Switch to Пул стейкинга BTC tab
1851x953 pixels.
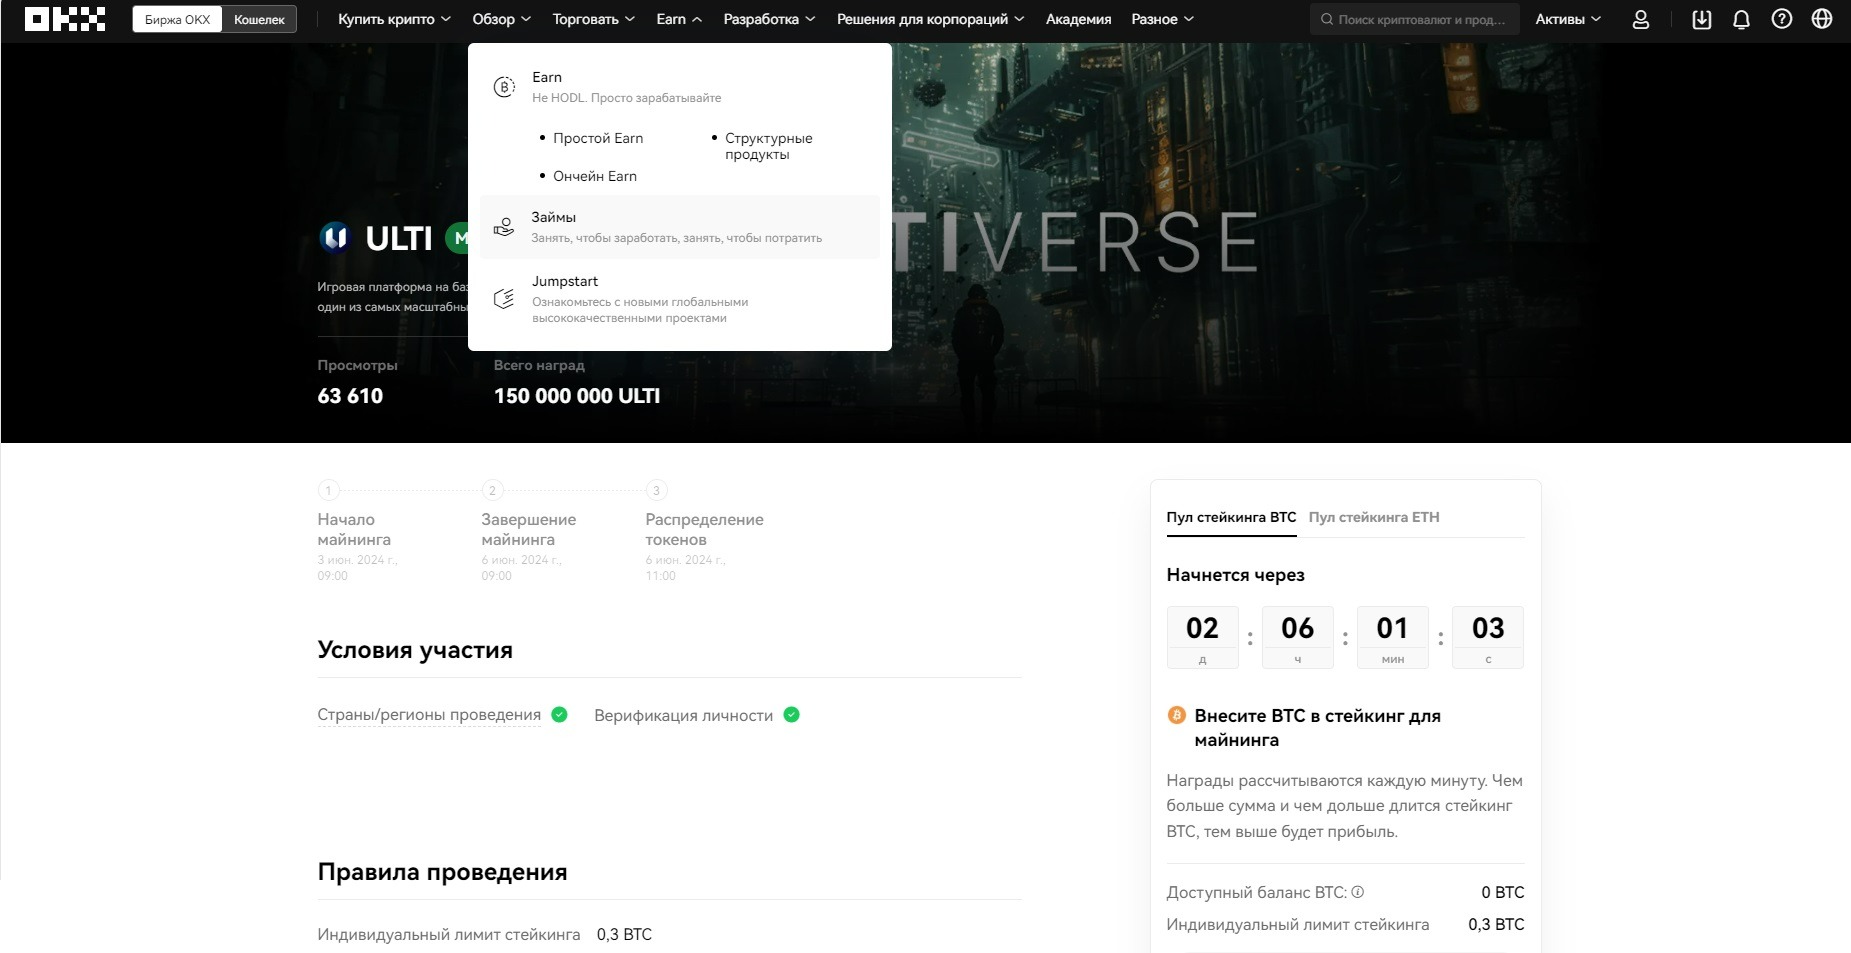point(1231,517)
